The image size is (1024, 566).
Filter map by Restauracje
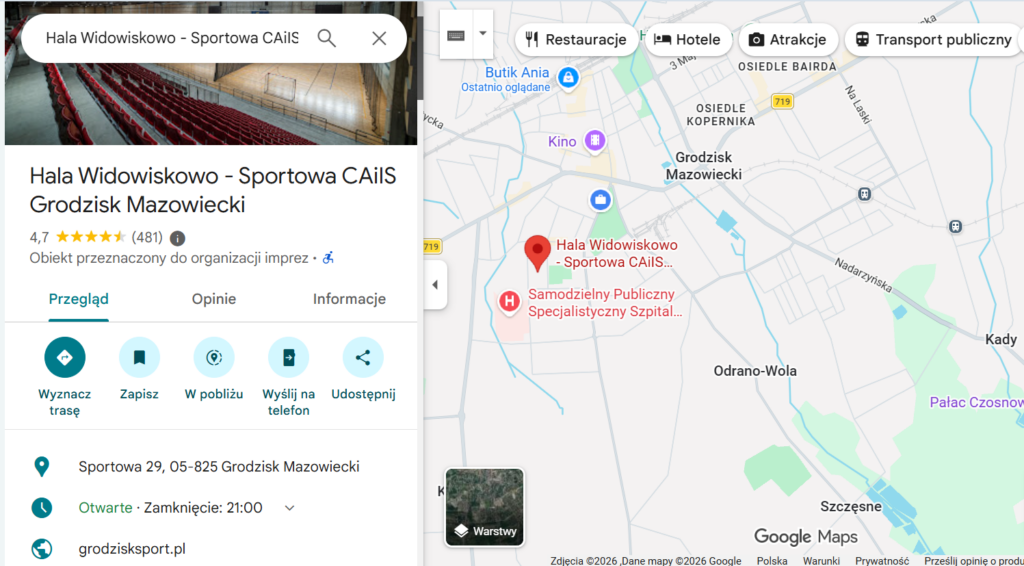pyautogui.click(x=577, y=39)
